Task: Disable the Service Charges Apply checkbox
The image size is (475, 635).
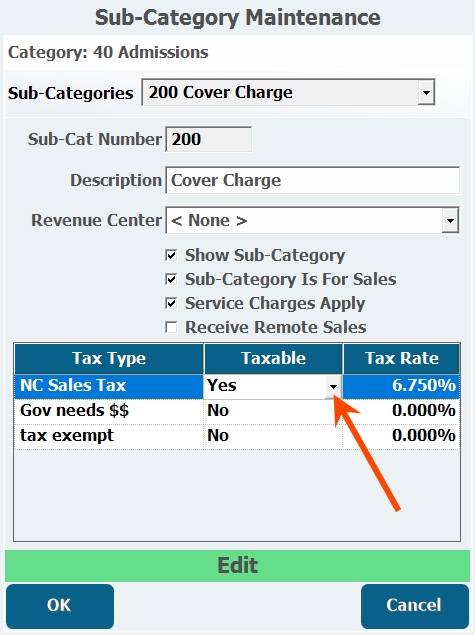Action: 171,303
